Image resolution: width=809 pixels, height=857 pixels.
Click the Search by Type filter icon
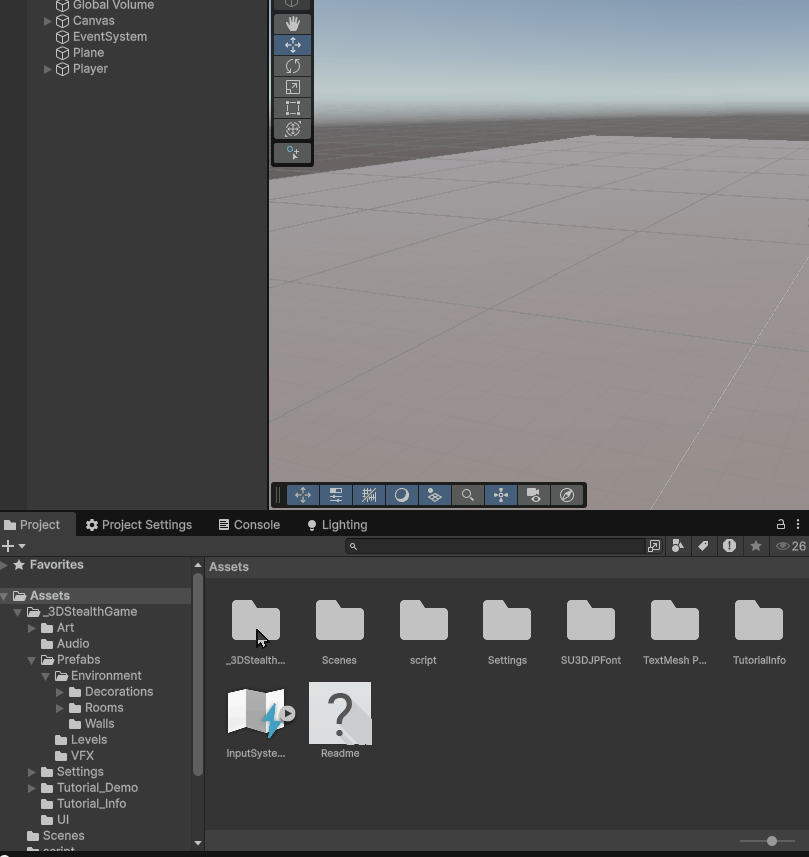tap(679, 546)
